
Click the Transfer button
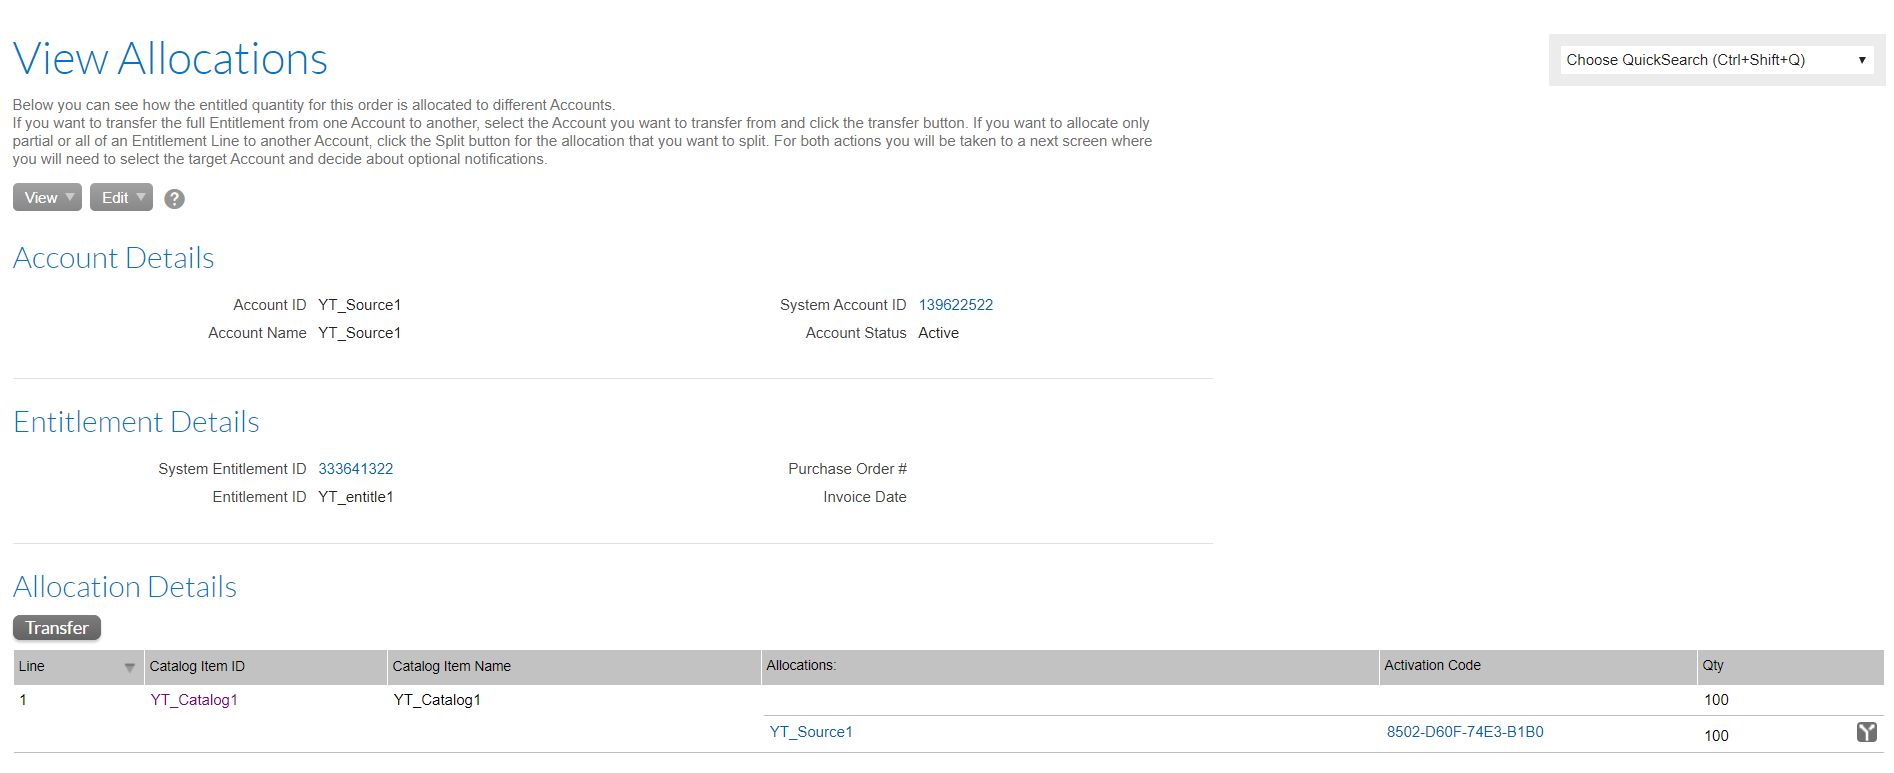[57, 628]
